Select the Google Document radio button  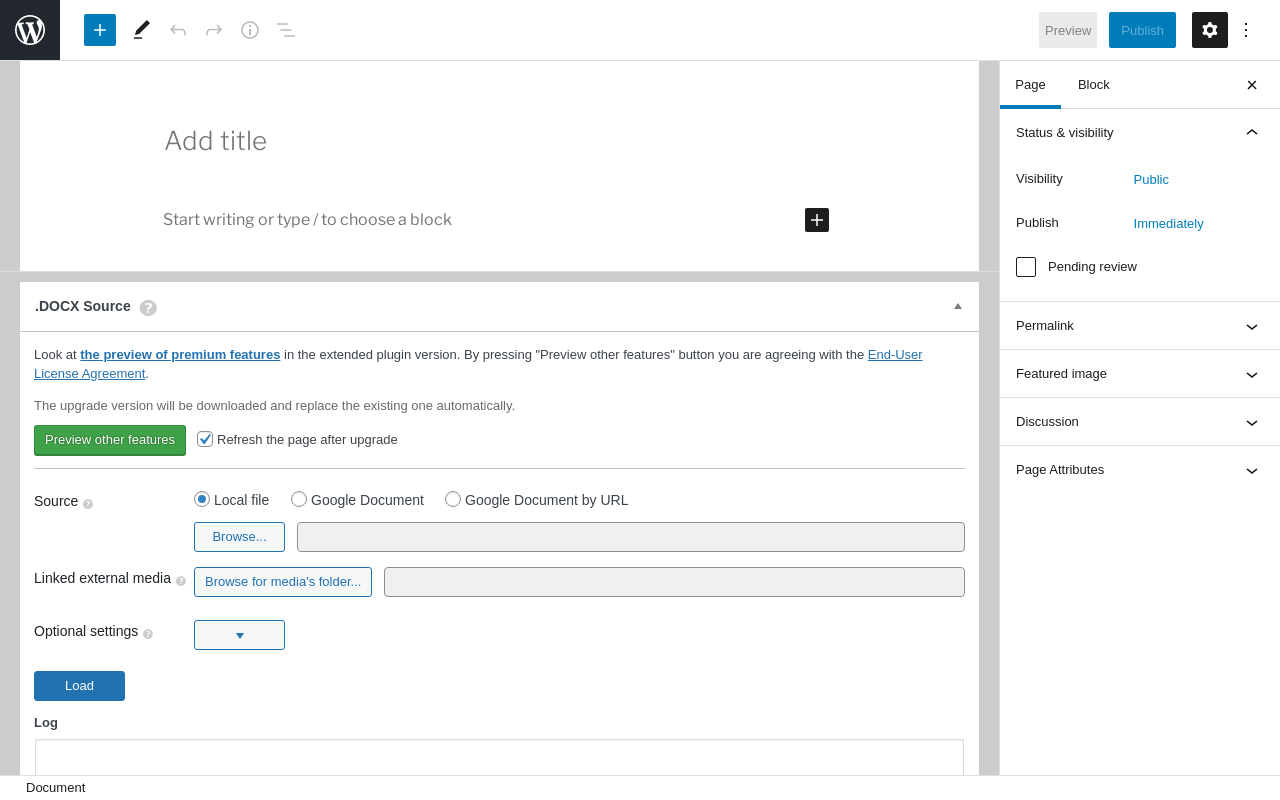pyautogui.click(x=299, y=499)
